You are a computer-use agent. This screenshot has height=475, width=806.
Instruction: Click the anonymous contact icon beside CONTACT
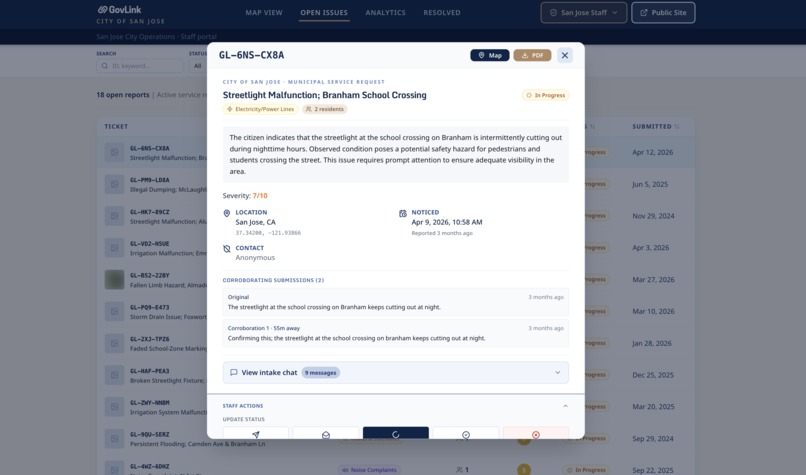(227, 249)
